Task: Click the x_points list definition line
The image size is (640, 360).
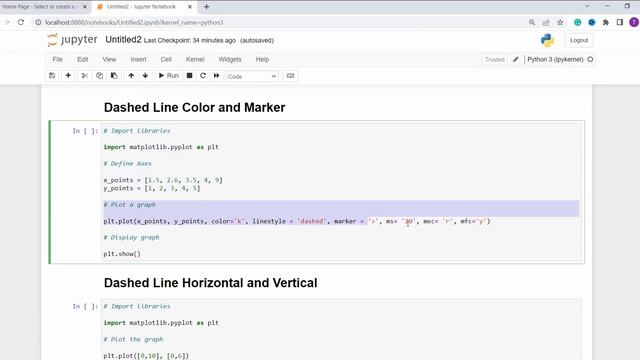Action: [163, 180]
